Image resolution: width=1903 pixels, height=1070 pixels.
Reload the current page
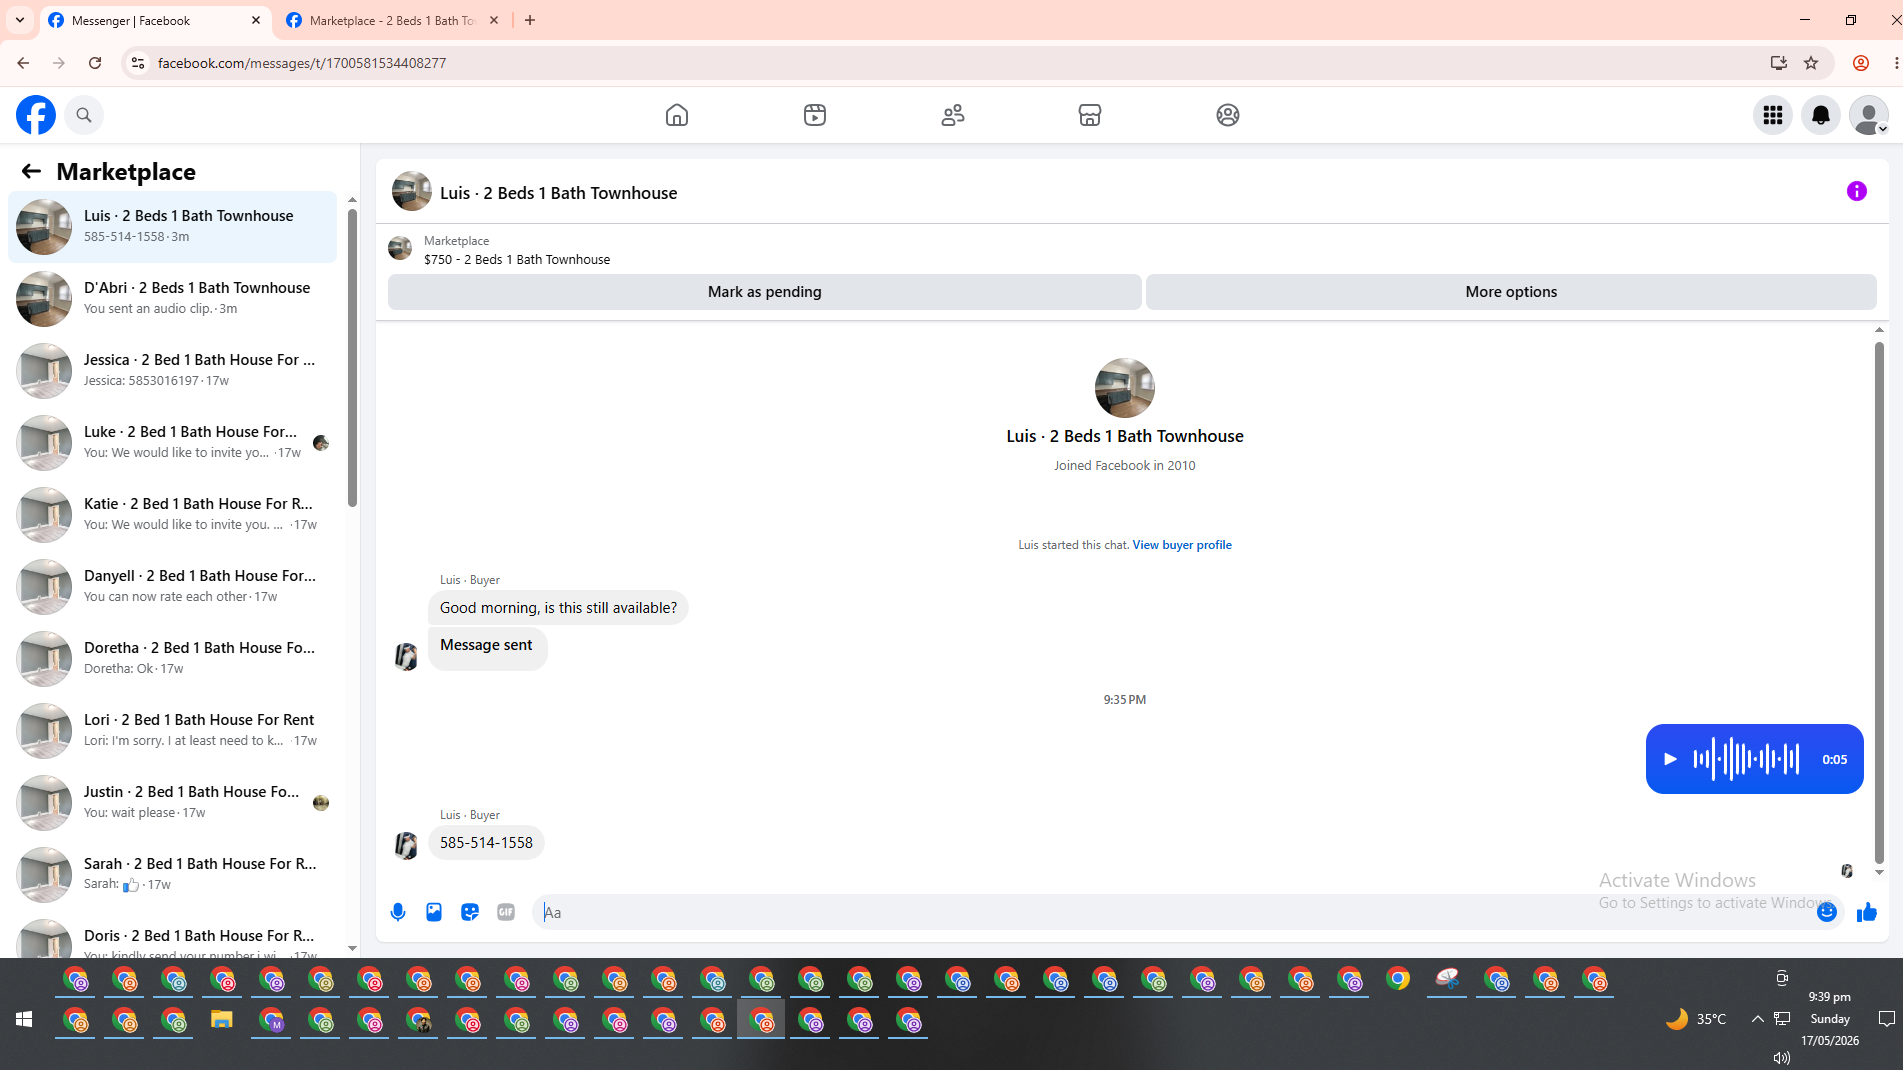(x=95, y=63)
